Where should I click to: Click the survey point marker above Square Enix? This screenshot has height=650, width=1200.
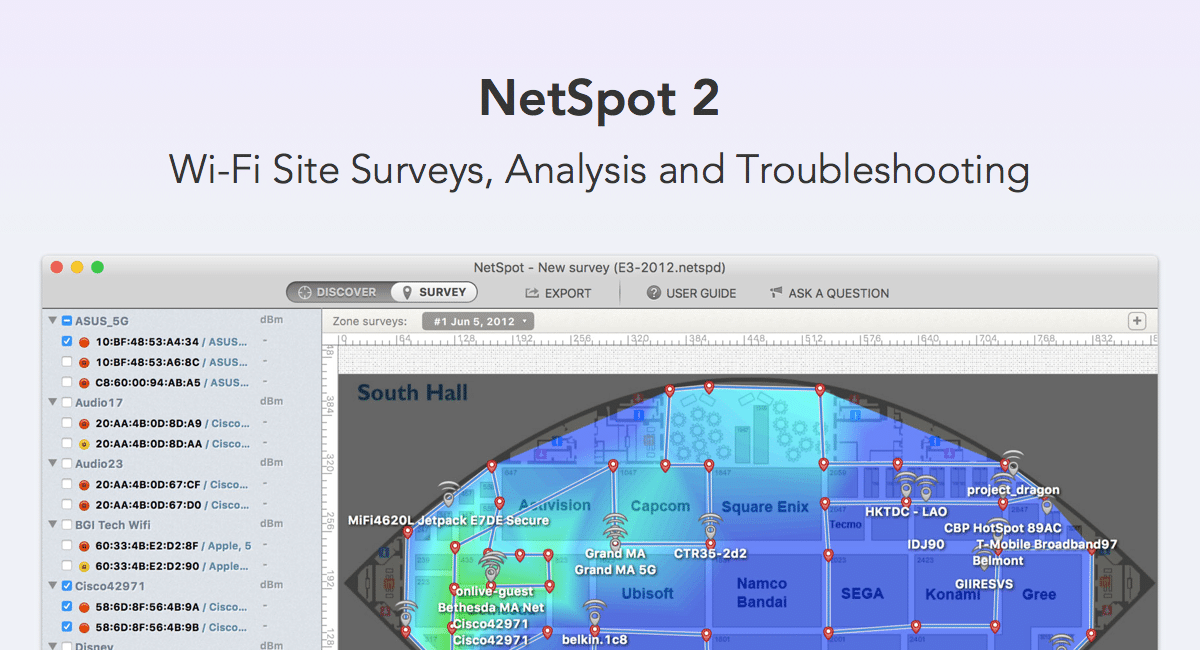tap(708, 465)
